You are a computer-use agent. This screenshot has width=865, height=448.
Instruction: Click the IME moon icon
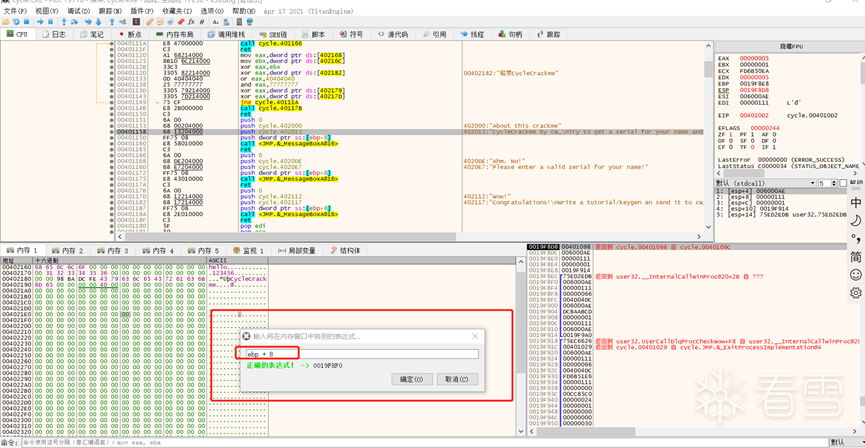click(856, 221)
